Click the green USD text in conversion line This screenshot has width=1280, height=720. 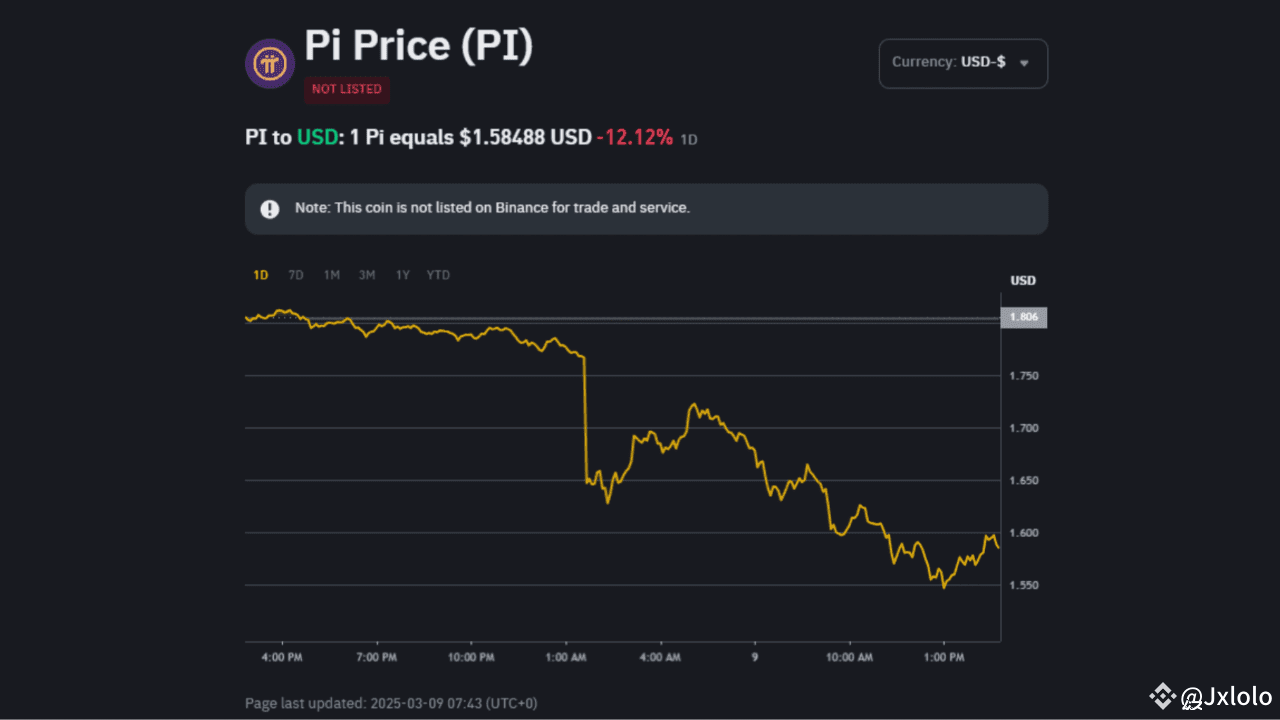(316, 138)
